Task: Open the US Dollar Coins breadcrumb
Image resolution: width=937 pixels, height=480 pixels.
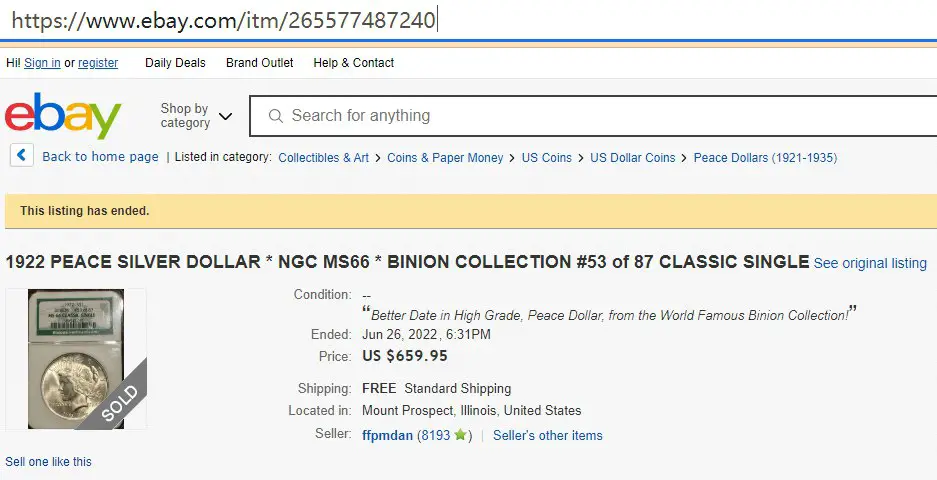Action: (x=633, y=158)
